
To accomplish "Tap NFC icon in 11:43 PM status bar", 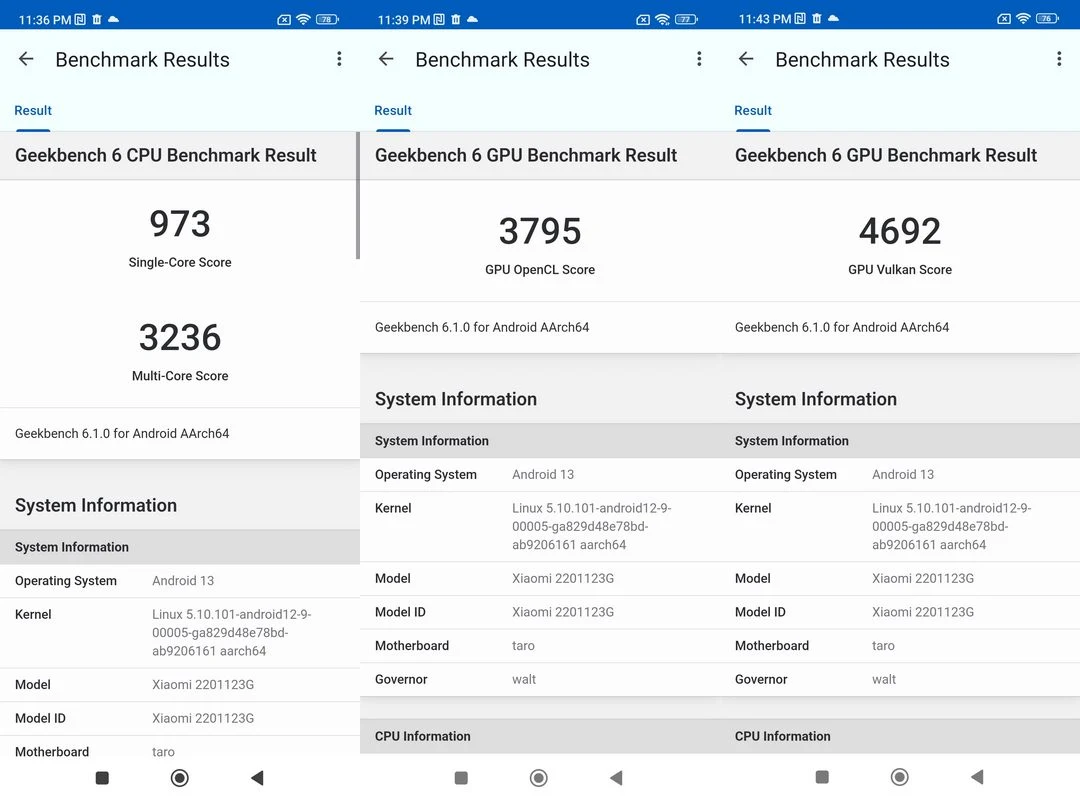I will coord(800,19).
